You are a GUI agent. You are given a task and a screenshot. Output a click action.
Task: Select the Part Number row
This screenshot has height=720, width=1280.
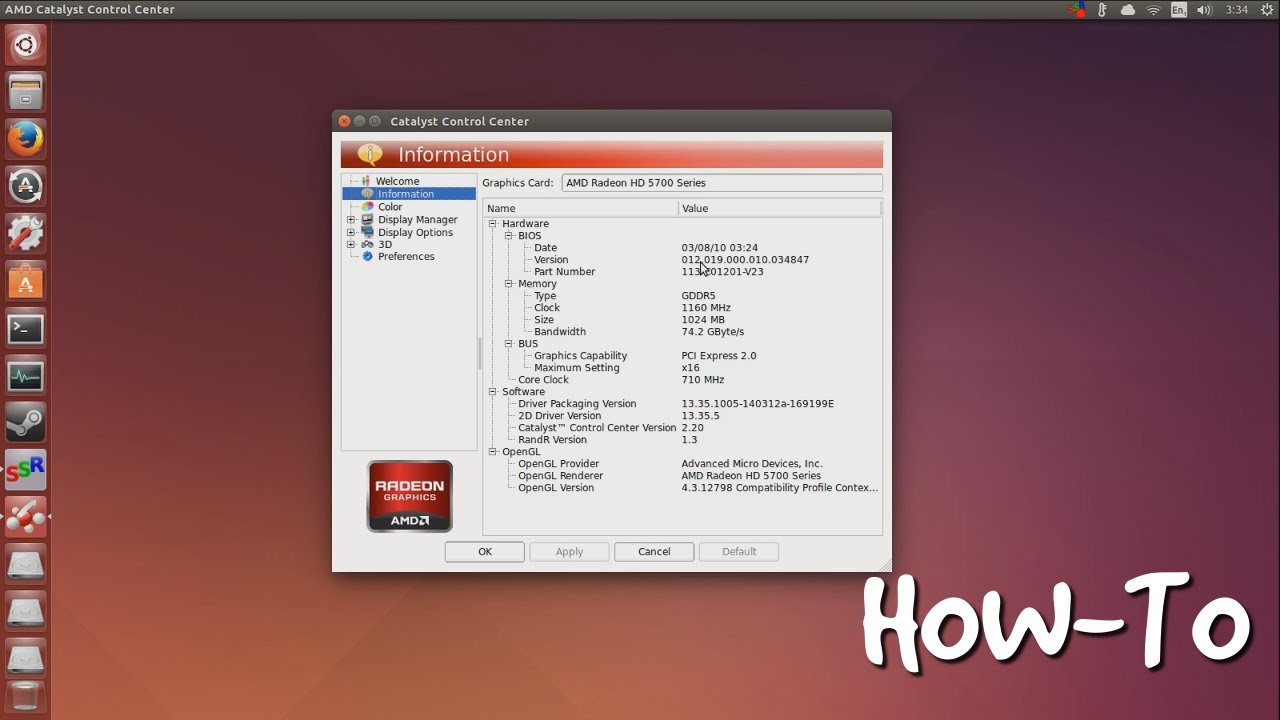pyautogui.click(x=682, y=272)
